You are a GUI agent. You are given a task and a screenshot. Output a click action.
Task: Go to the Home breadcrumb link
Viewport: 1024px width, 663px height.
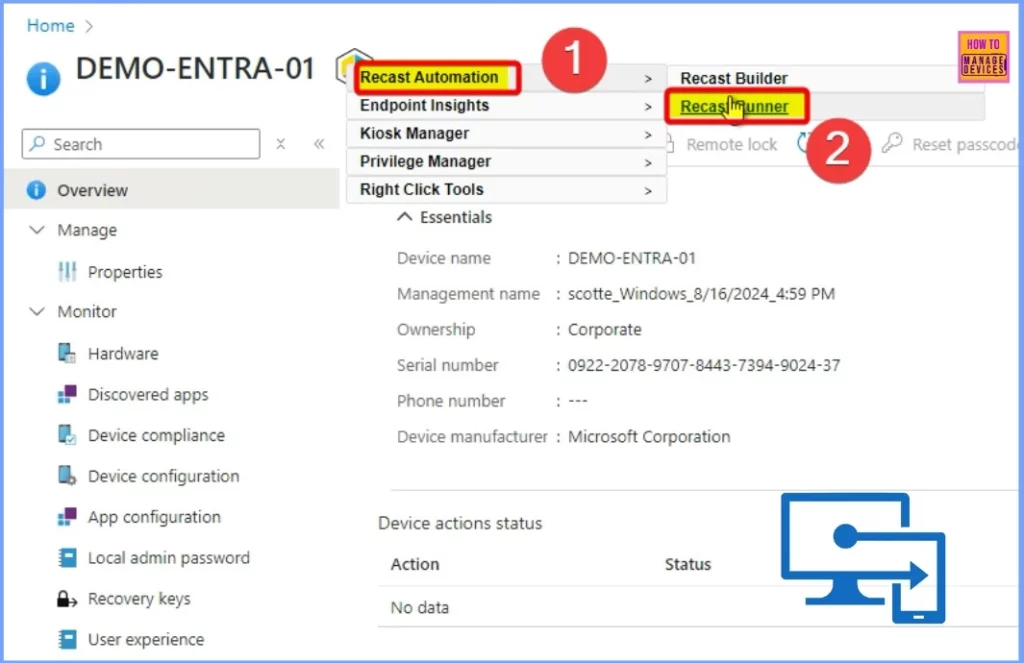click(50, 25)
